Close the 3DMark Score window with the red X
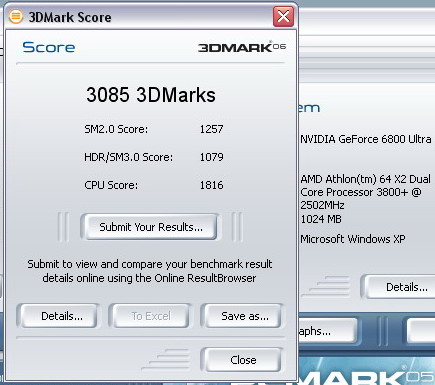The height and width of the screenshot is (385, 435). [283, 16]
